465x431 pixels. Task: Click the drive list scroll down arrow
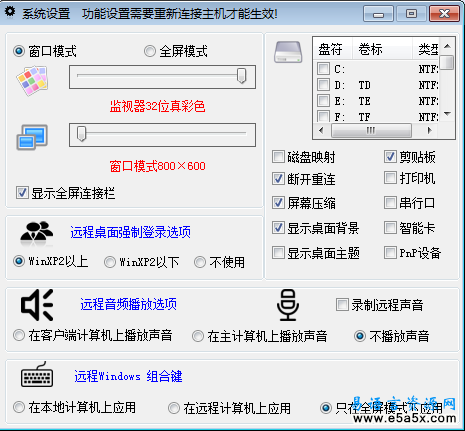click(448, 114)
